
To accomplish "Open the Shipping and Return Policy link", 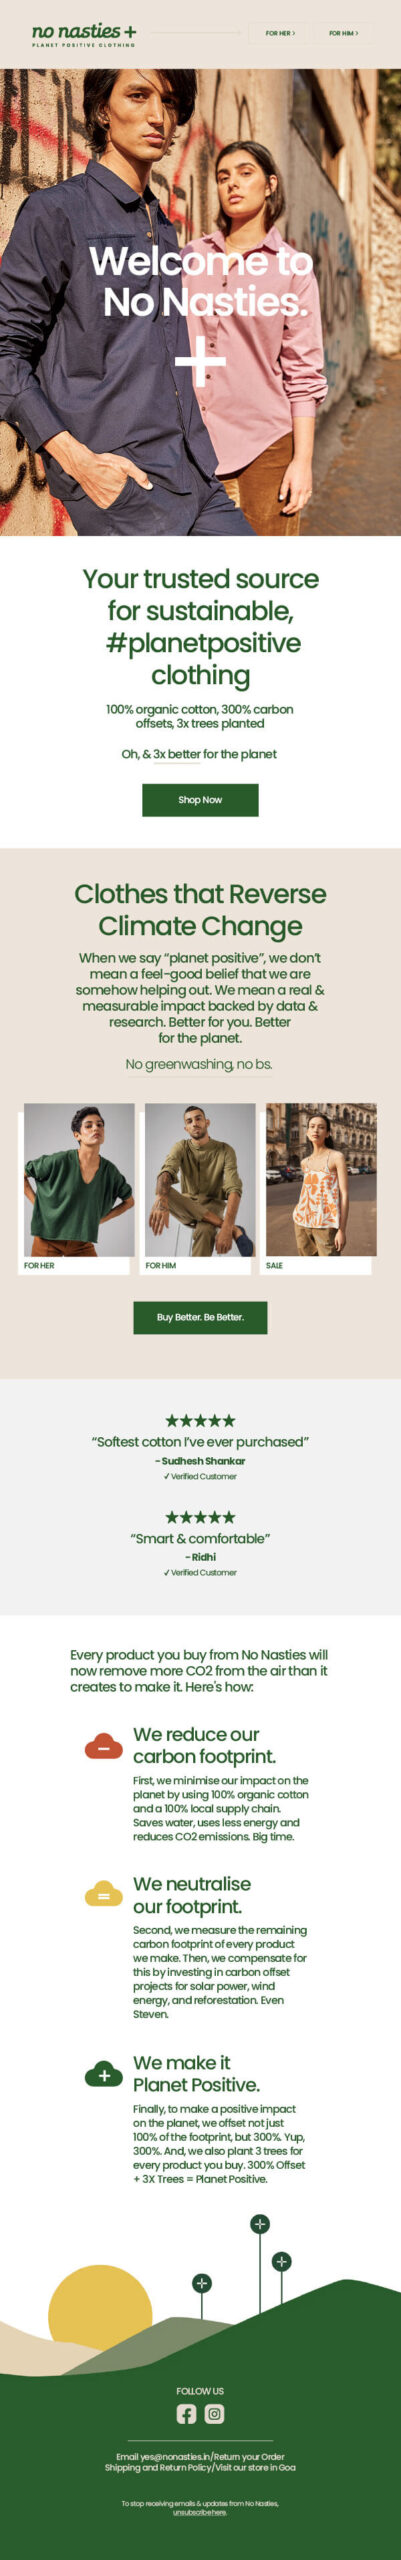I will click(x=158, y=2467).
